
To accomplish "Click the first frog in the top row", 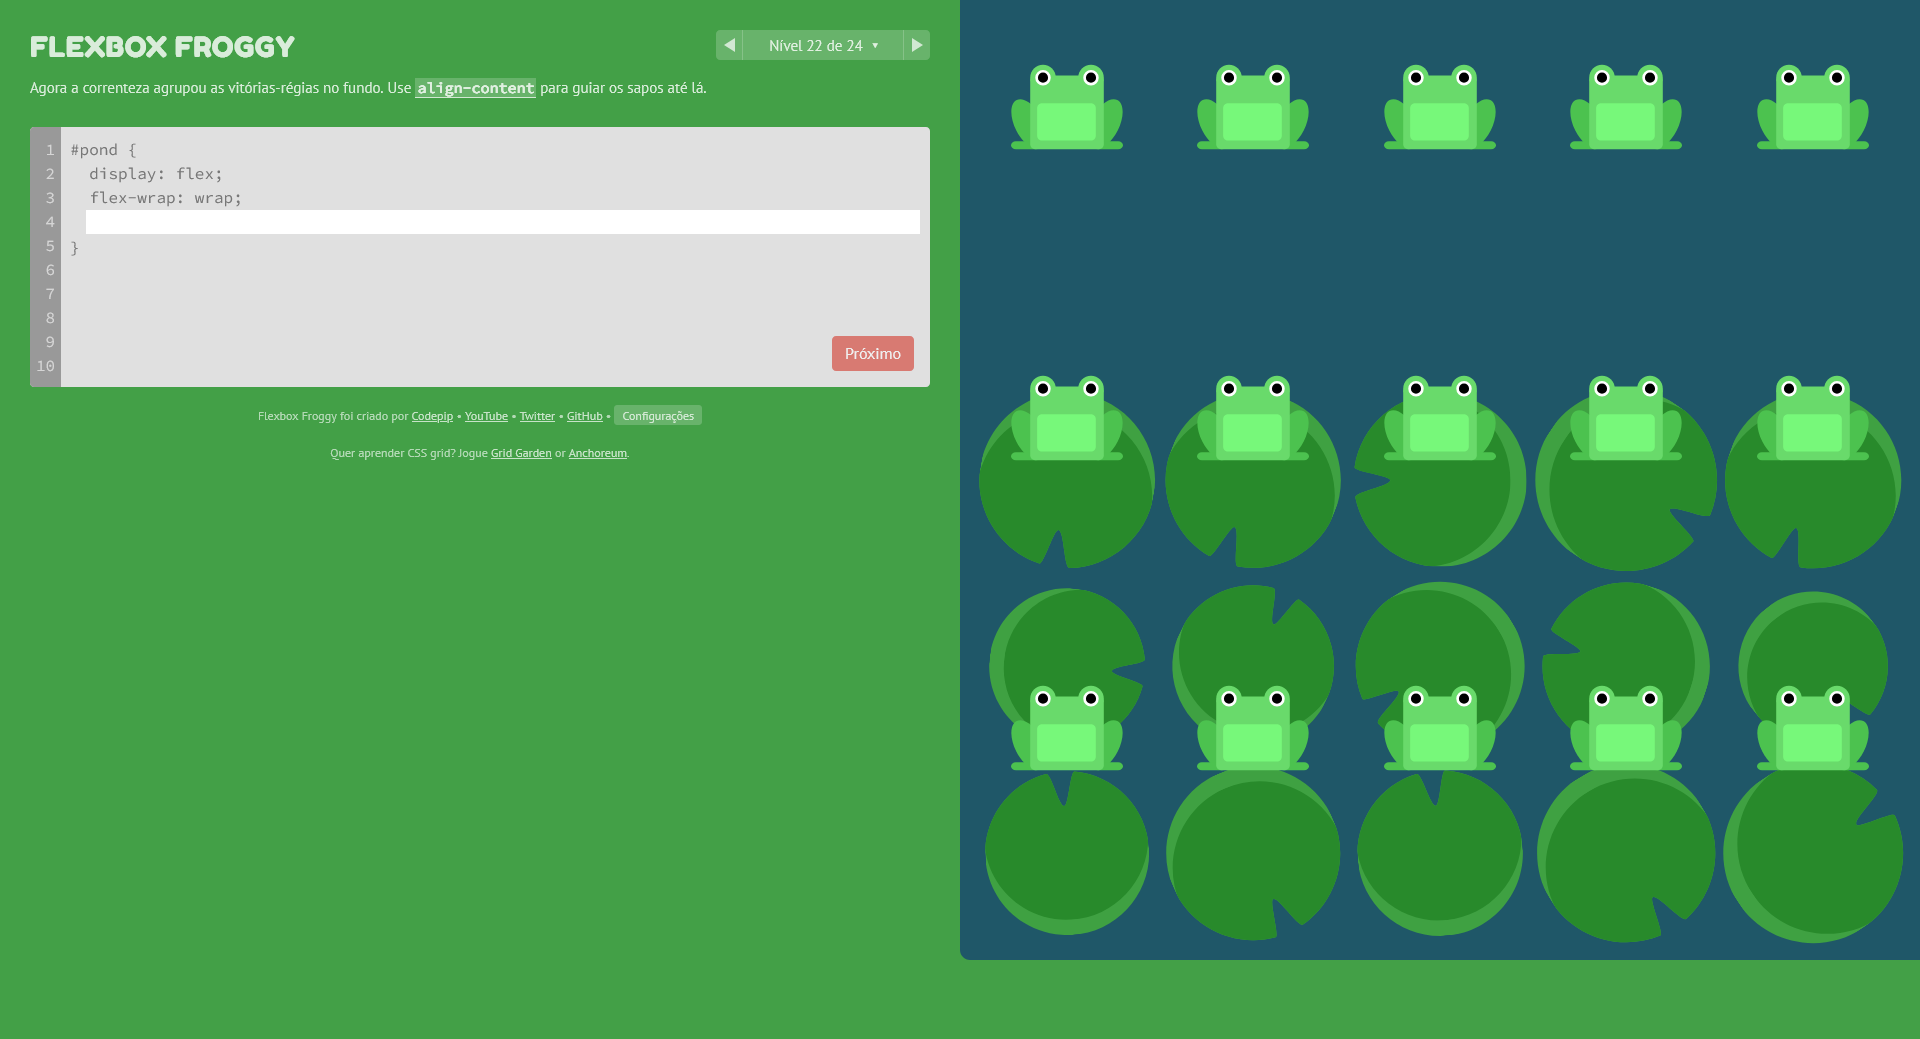I will coord(1067,107).
